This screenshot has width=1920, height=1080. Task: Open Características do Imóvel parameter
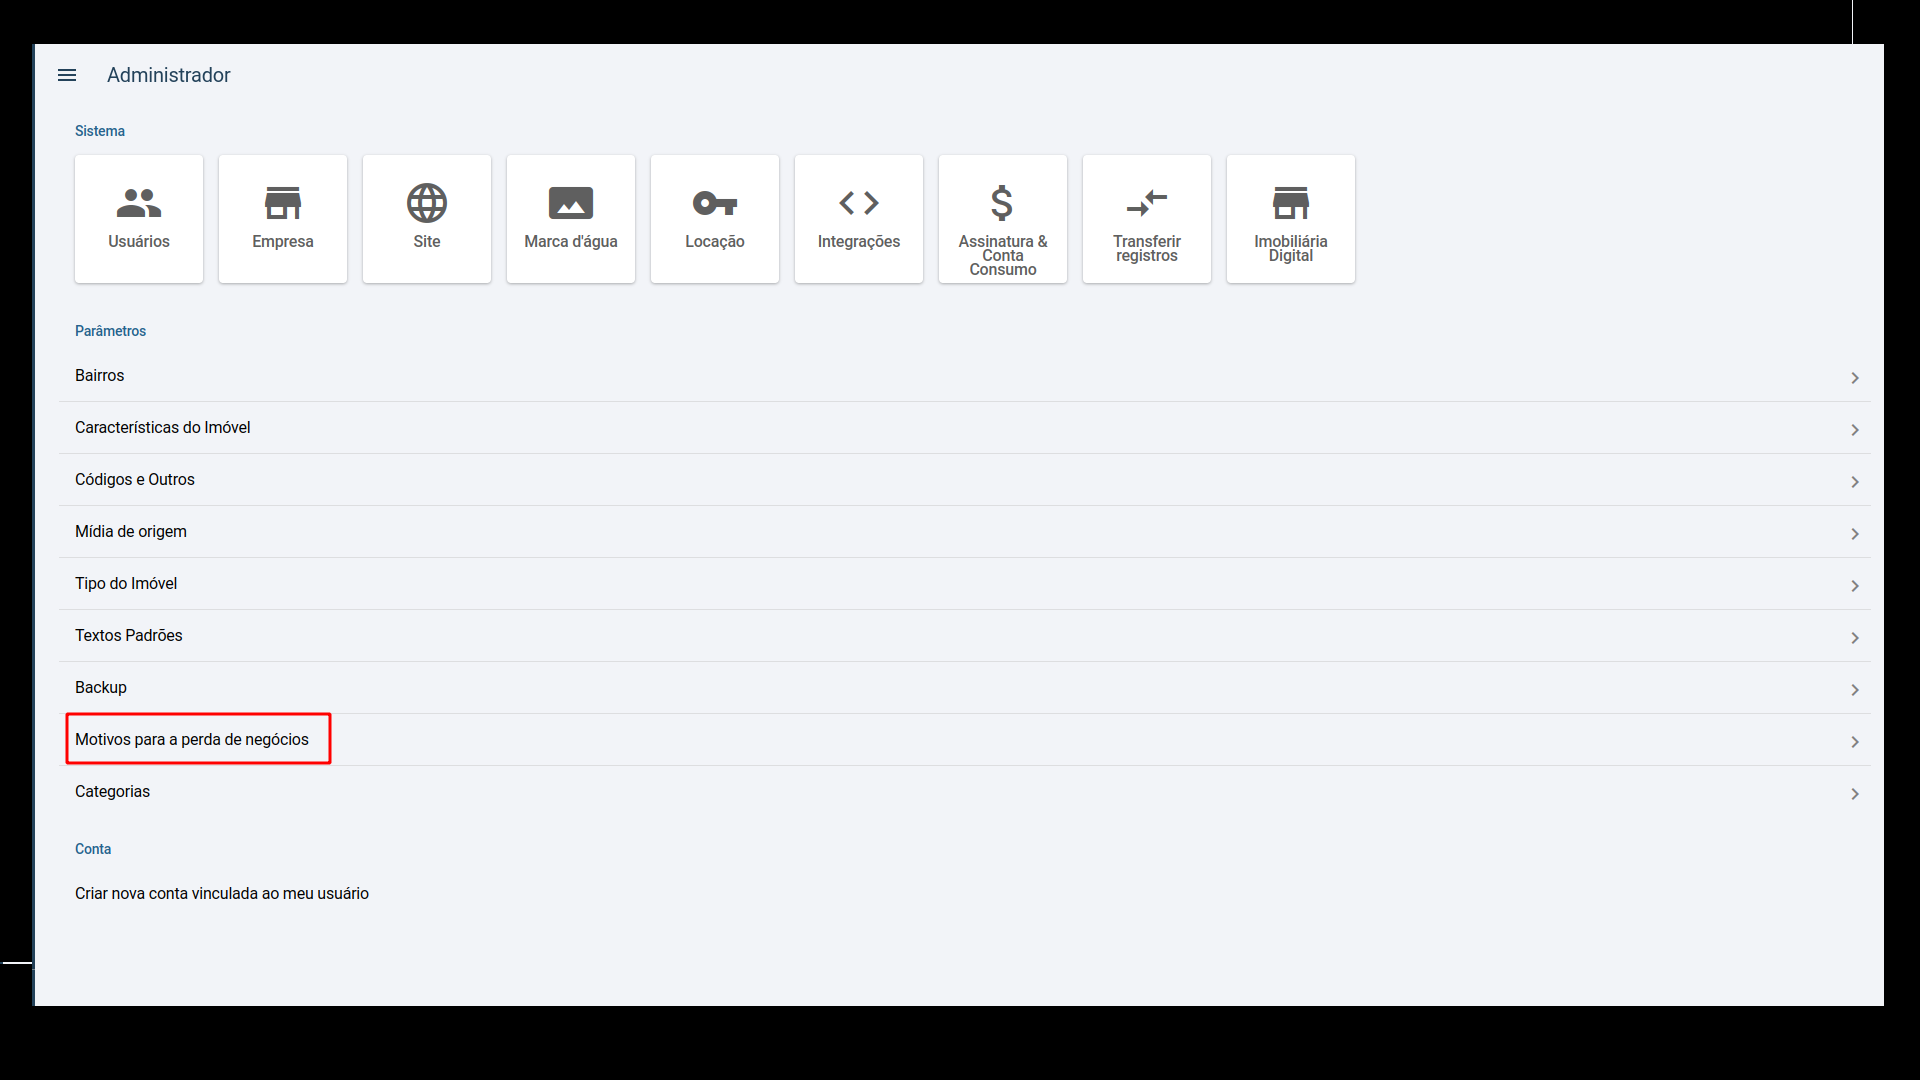point(964,428)
